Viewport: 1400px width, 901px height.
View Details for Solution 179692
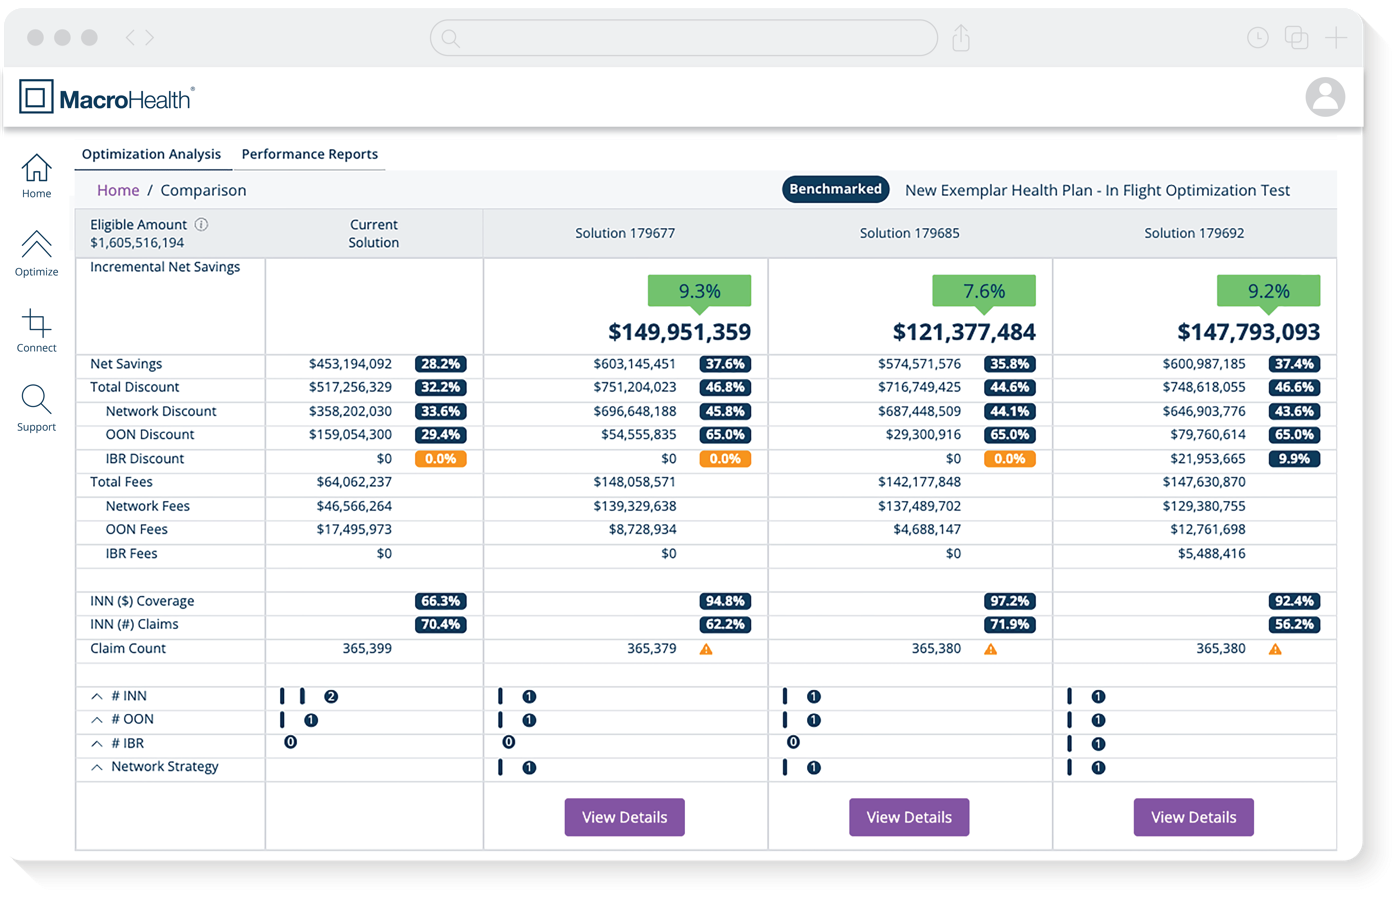point(1194,817)
